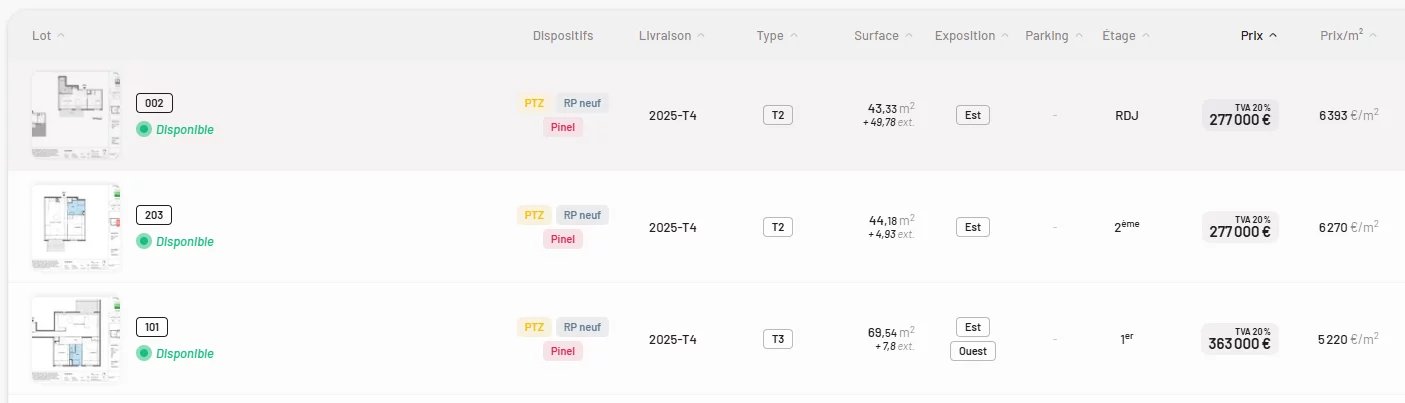Open floor plan thumbnail of lot 101
Viewport: 1405px width, 403px height.
[76, 339]
